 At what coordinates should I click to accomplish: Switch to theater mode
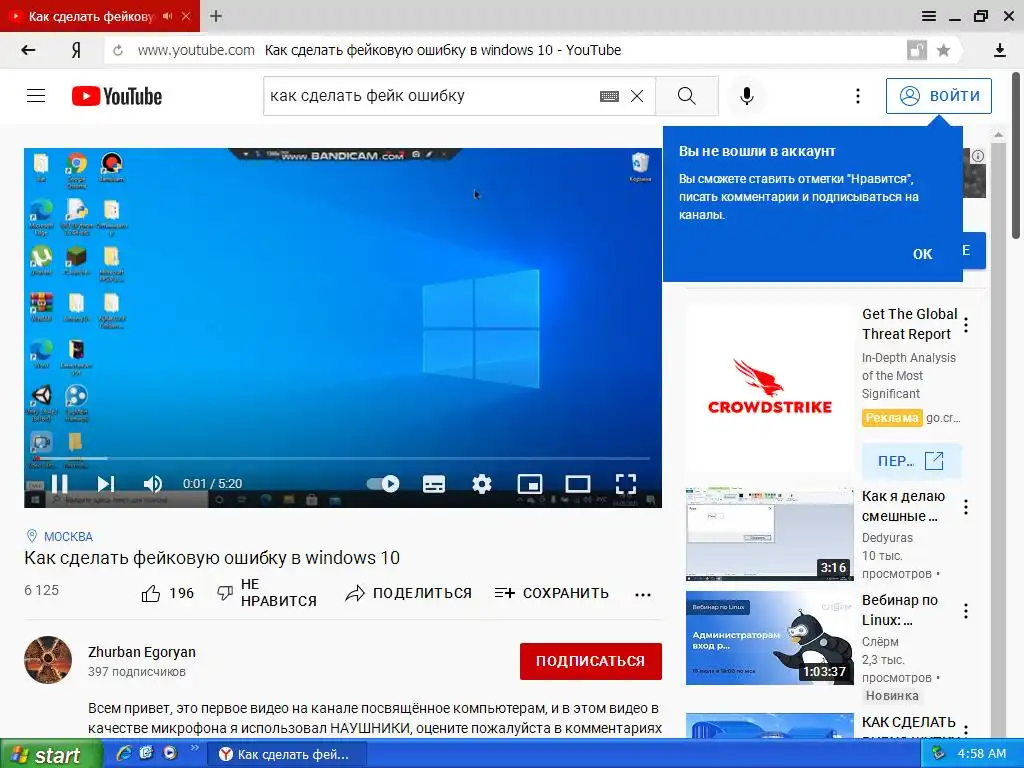pos(577,484)
